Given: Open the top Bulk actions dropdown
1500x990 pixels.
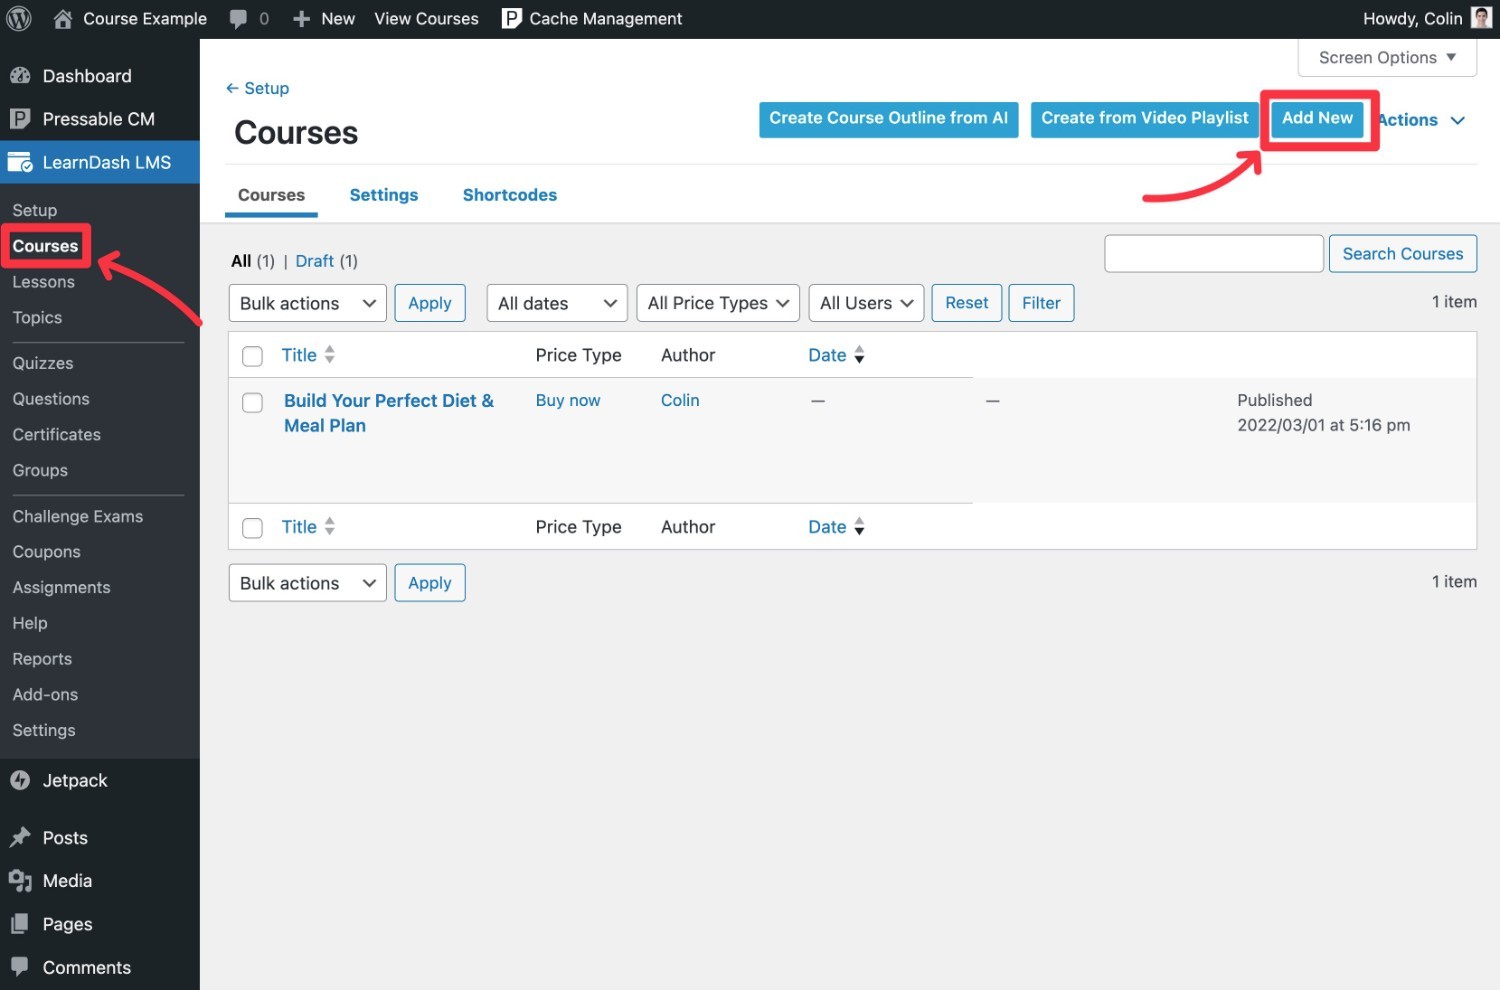Looking at the screenshot, I should pyautogui.click(x=307, y=303).
